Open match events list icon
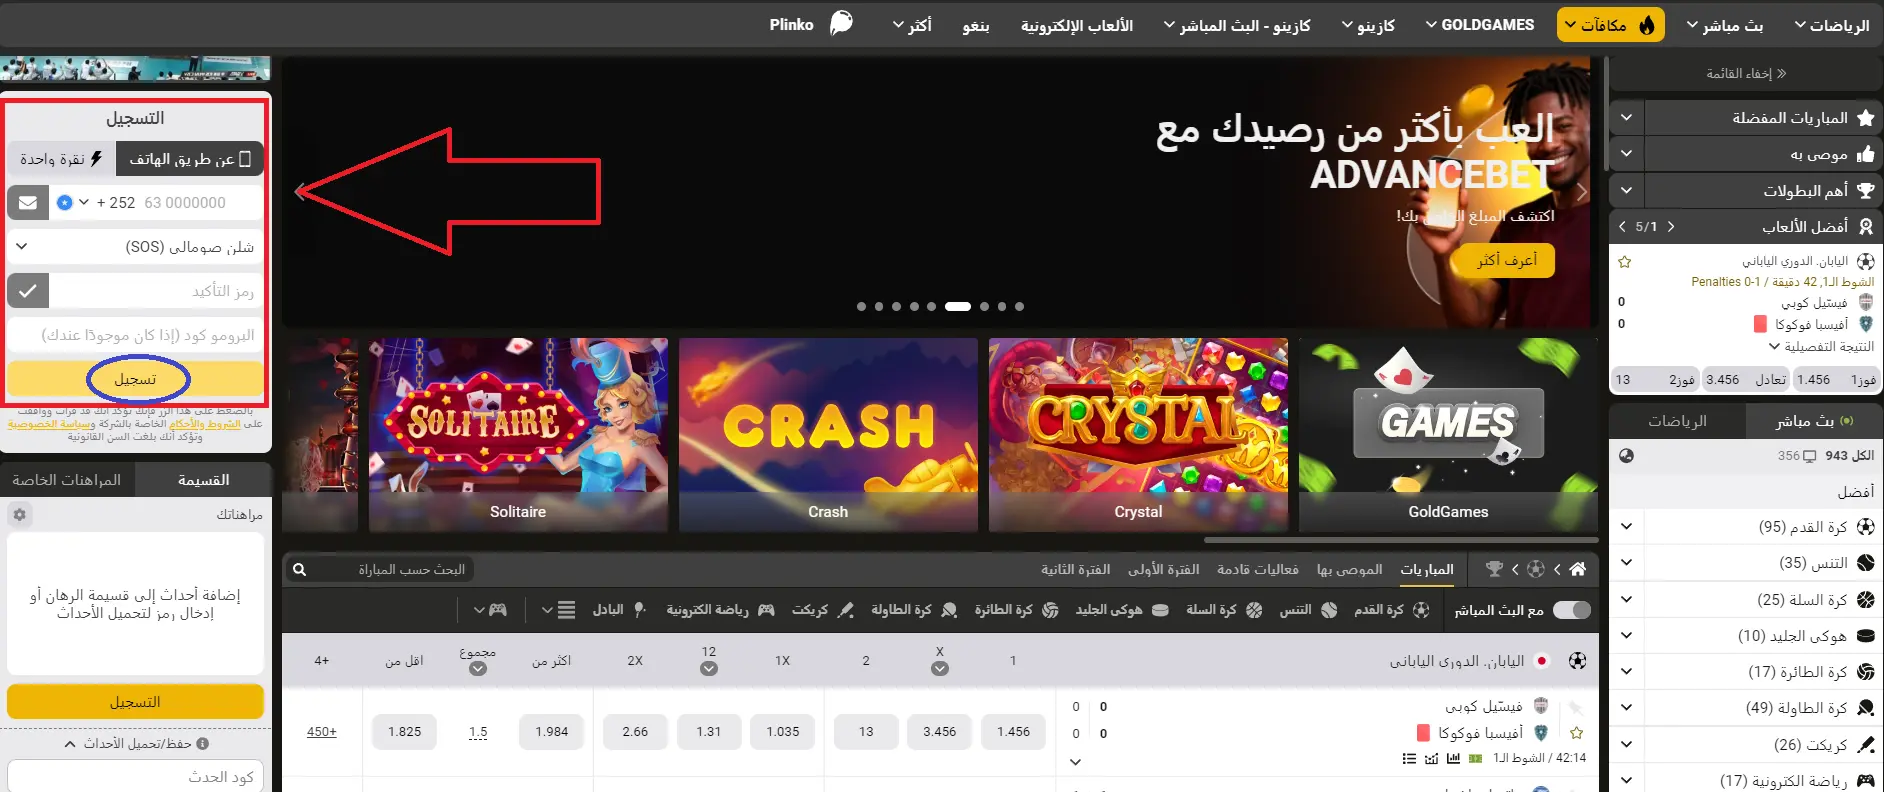Screen dimensions: 1884x792 point(1409,759)
